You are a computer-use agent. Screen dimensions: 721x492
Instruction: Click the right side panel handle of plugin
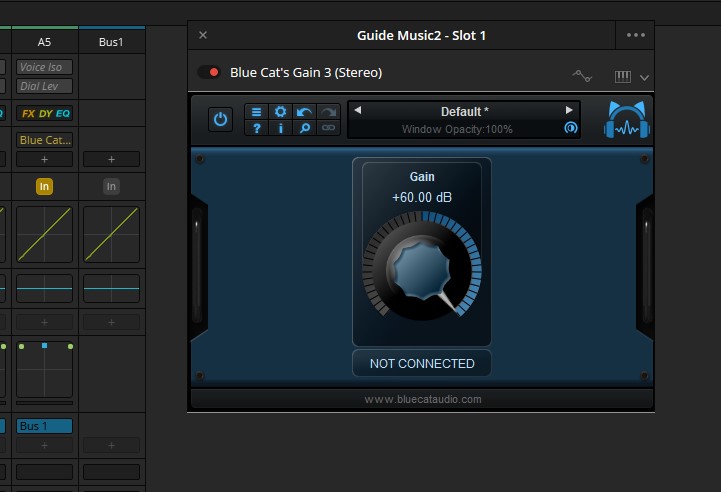click(646, 268)
